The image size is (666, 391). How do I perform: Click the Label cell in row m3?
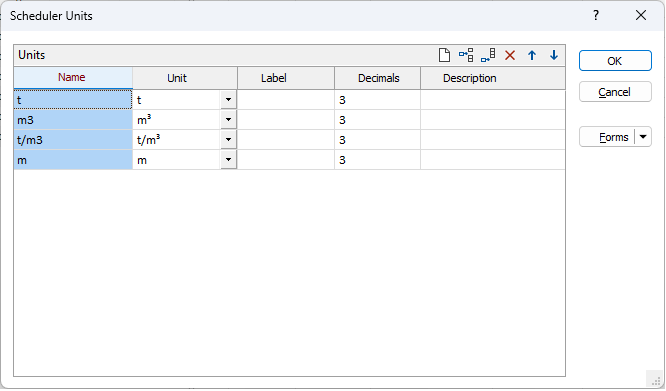click(x=286, y=120)
